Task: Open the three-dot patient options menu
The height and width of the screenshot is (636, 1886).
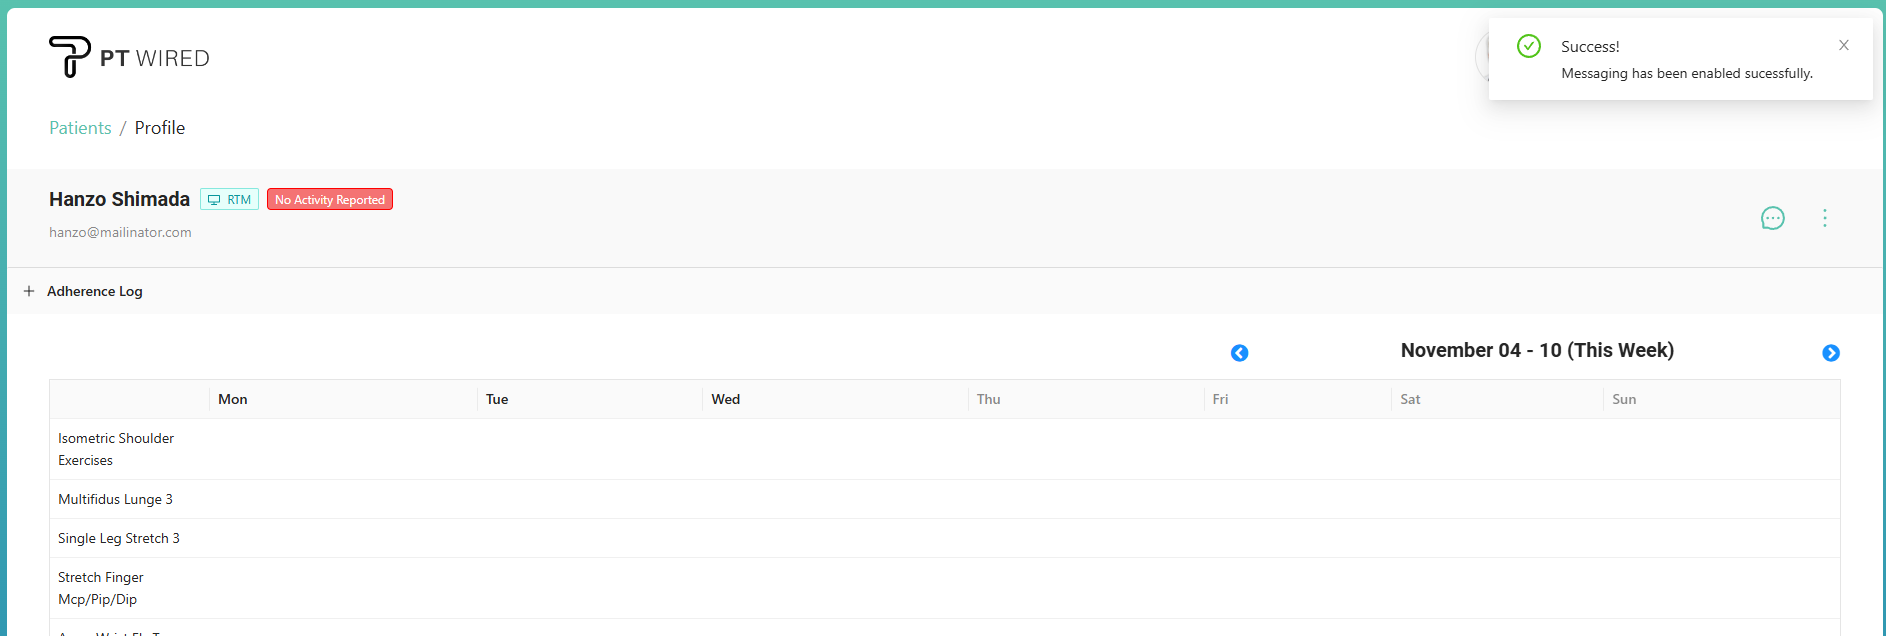Action: pos(1824,218)
